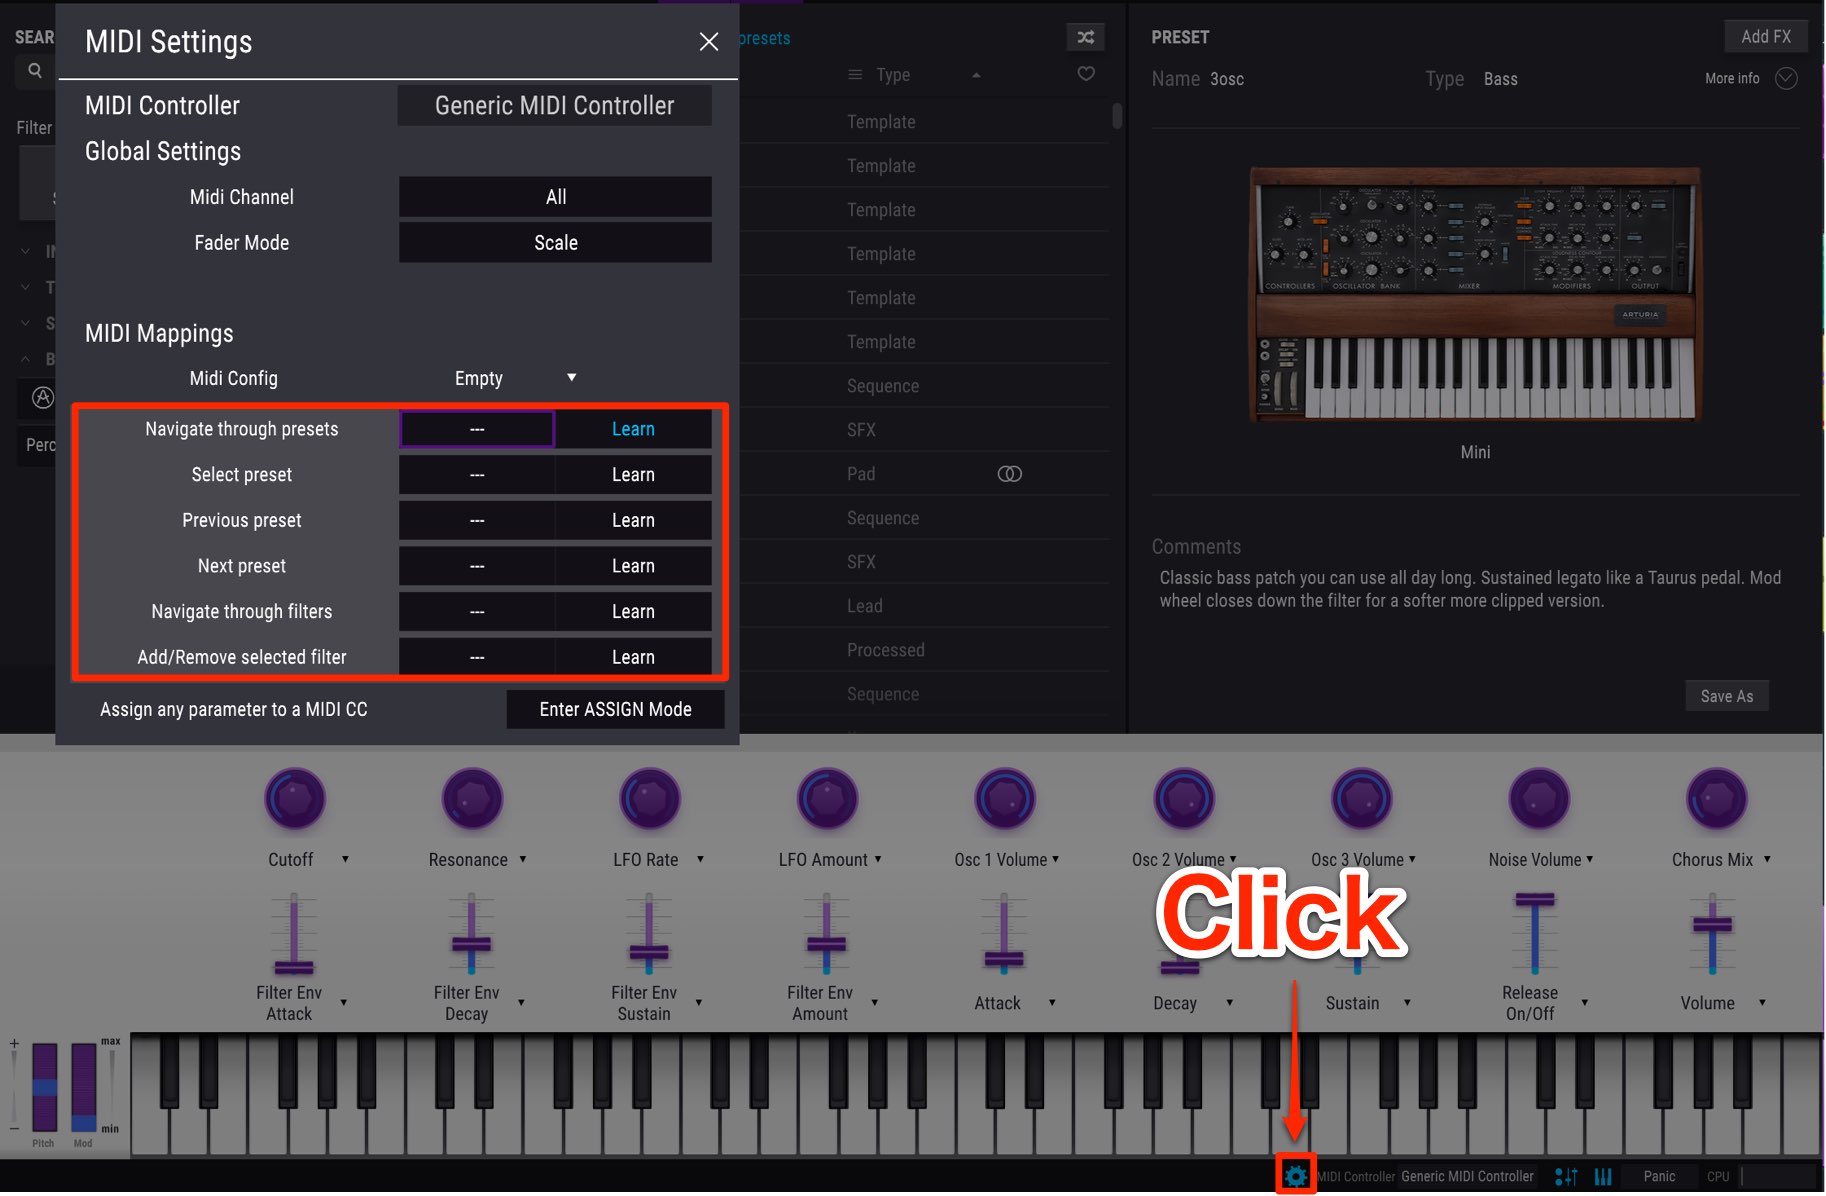This screenshot has height=1196, width=1826.
Task: Click the Mini synth thumbnail image
Action: tap(1475, 295)
